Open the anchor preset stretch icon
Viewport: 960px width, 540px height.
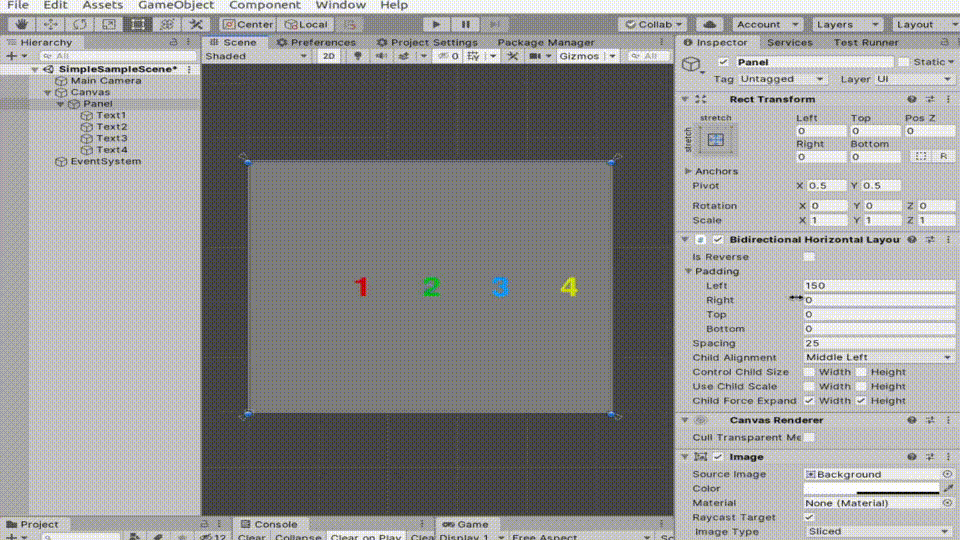point(716,140)
